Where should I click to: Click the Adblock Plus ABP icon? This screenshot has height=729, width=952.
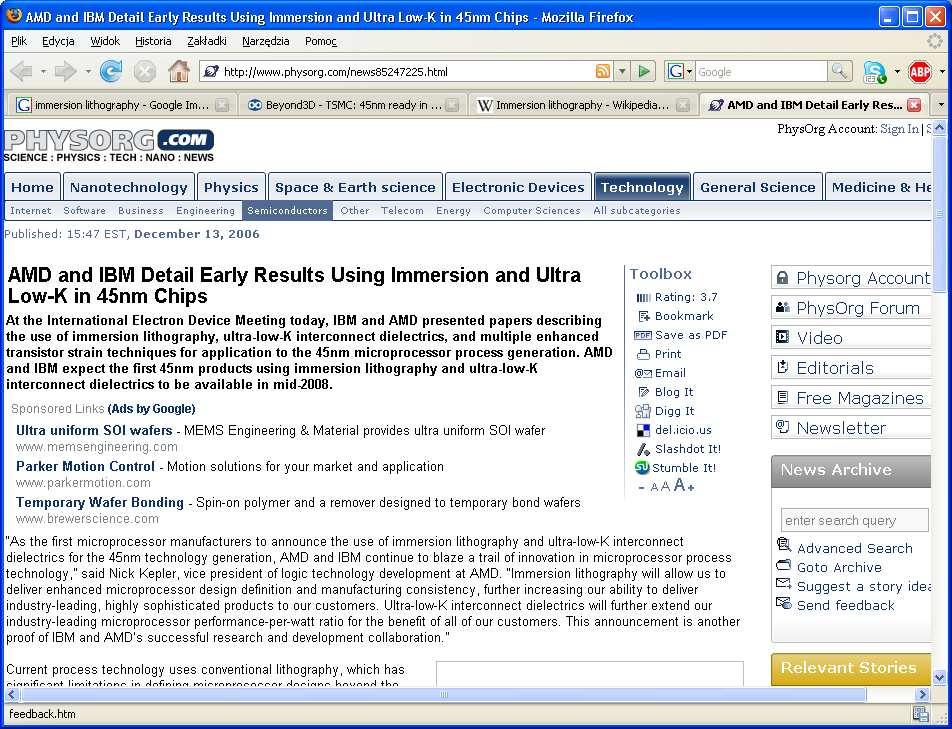[920, 72]
